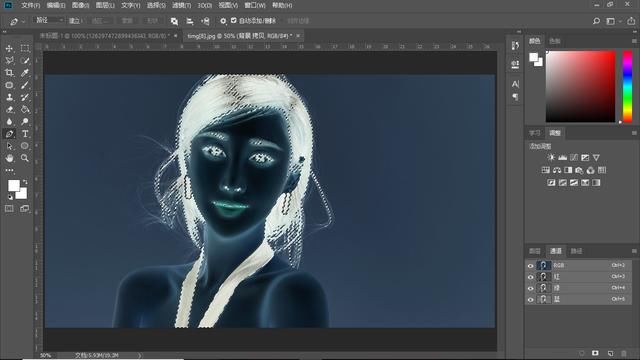640x360 pixels.
Task: Open the Channels panel flyout menu
Action: pyautogui.click(x=634, y=251)
